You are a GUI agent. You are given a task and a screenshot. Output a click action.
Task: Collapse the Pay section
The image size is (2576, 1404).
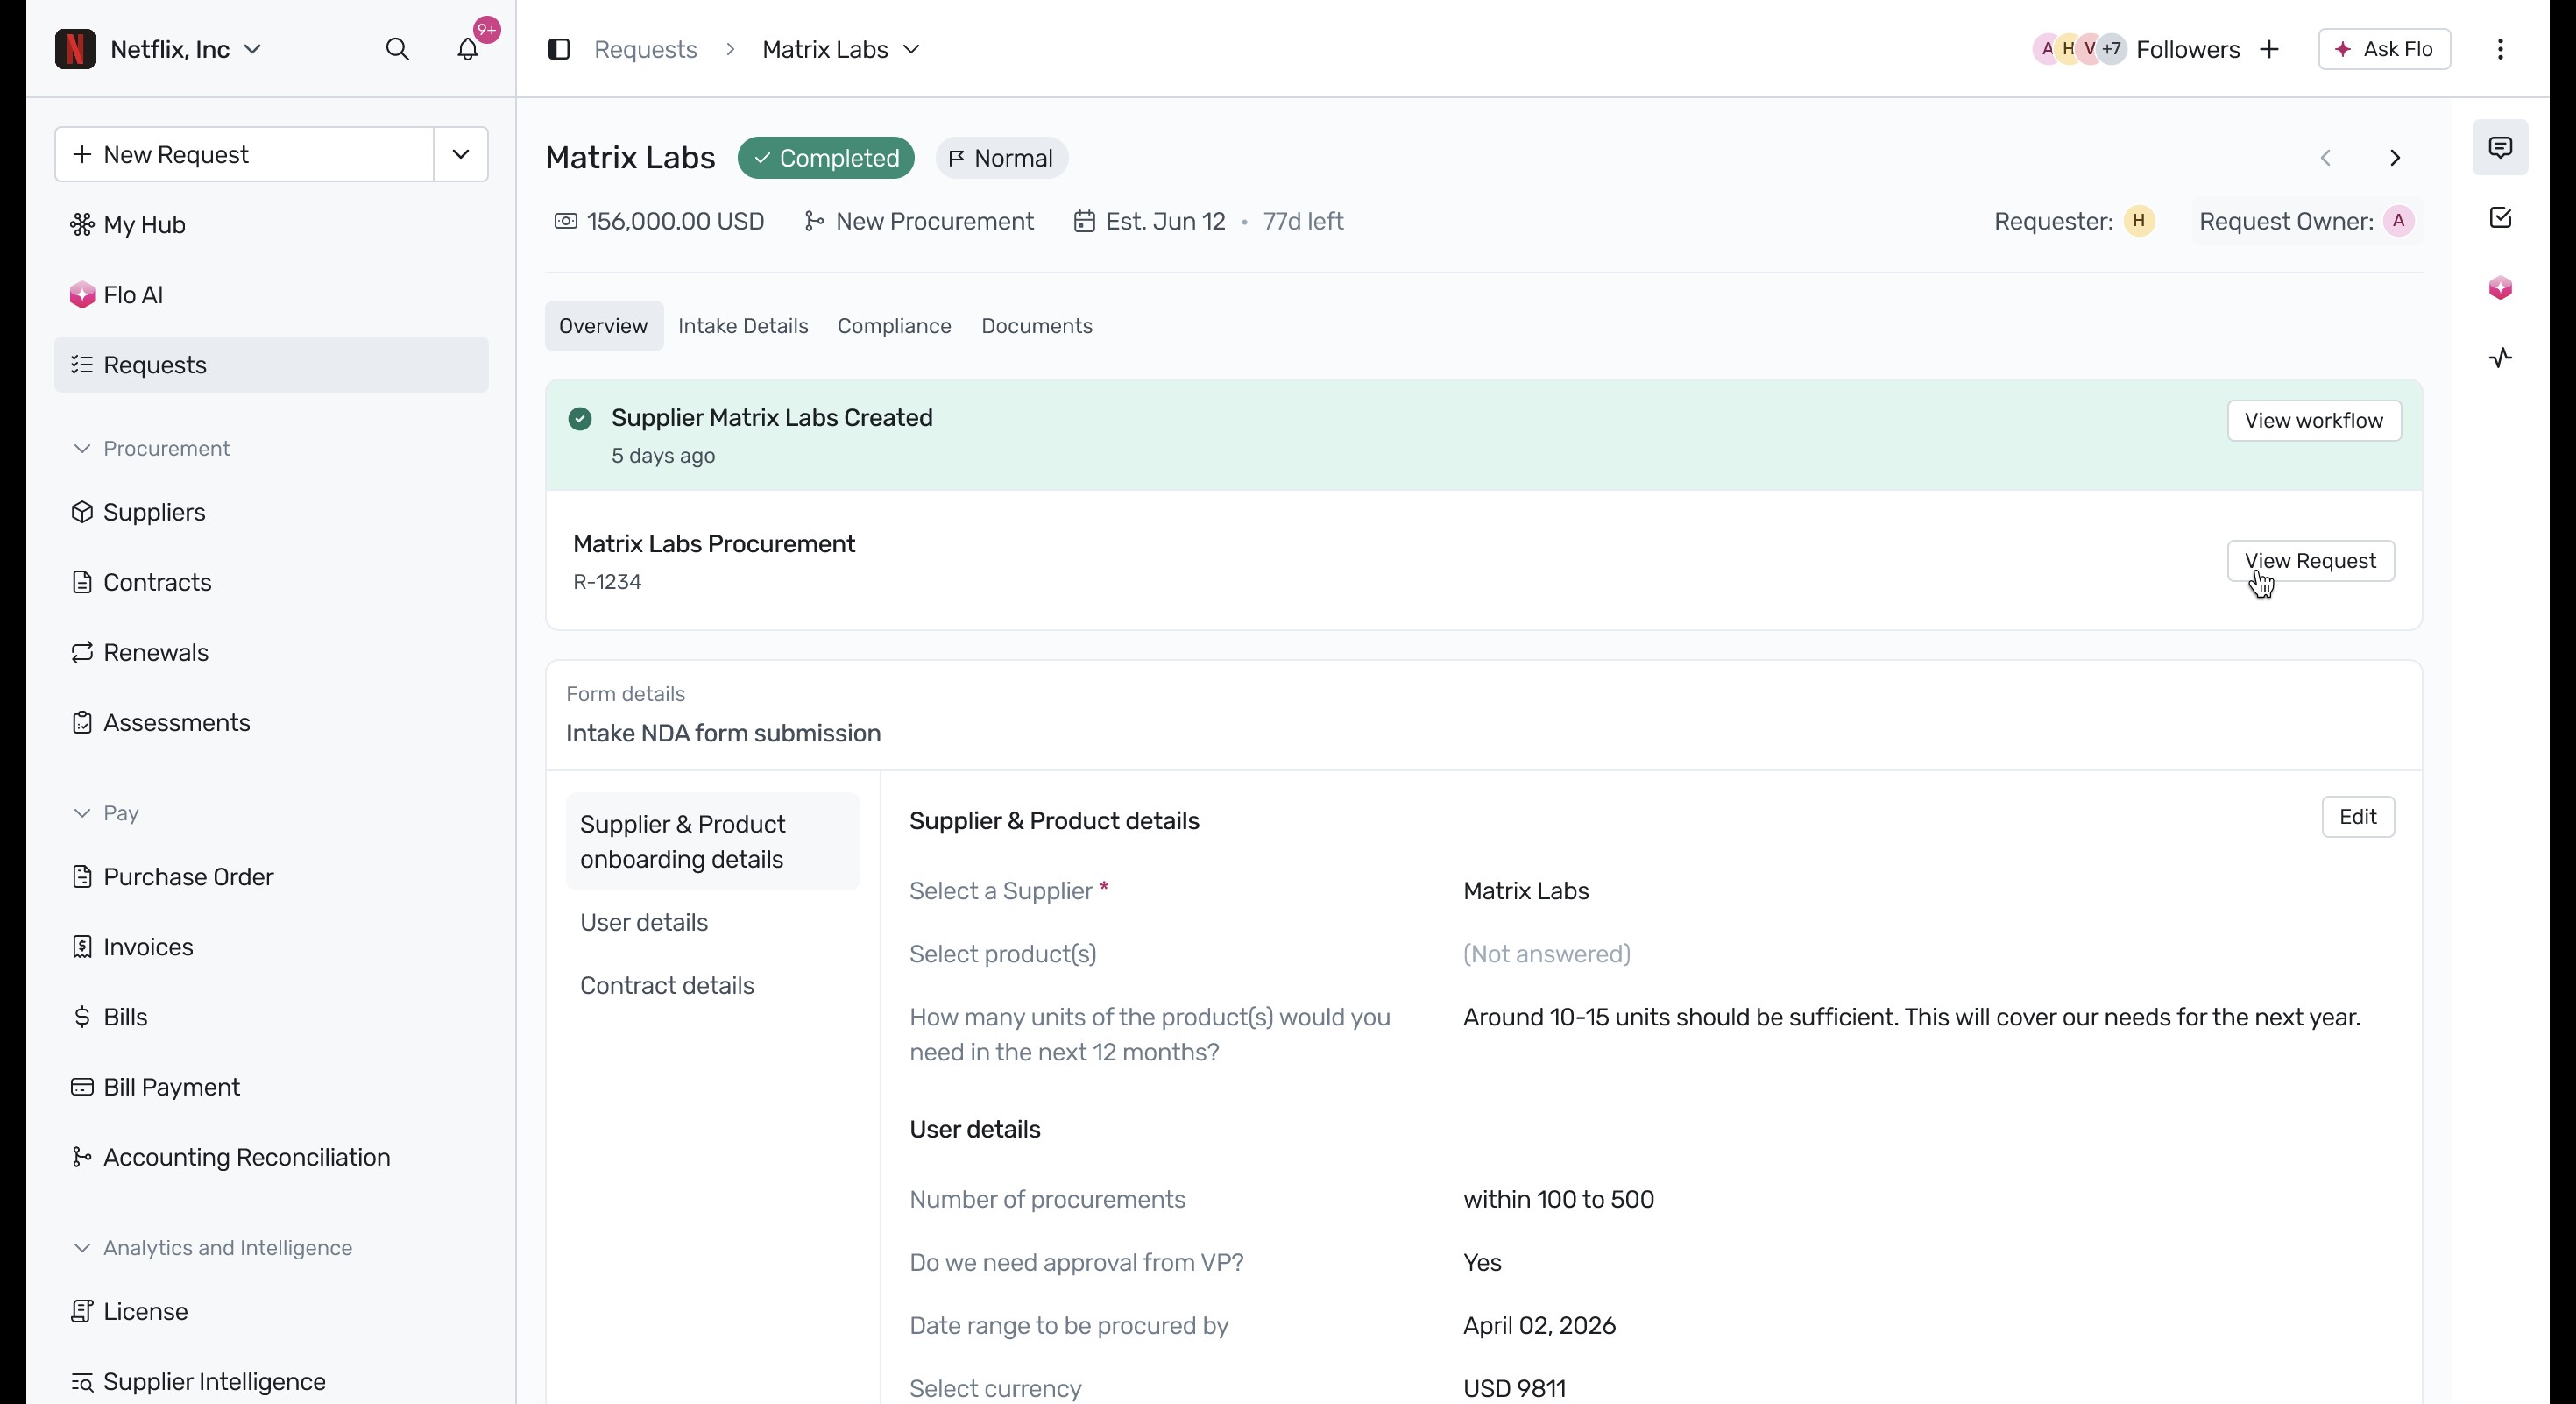pyautogui.click(x=82, y=813)
